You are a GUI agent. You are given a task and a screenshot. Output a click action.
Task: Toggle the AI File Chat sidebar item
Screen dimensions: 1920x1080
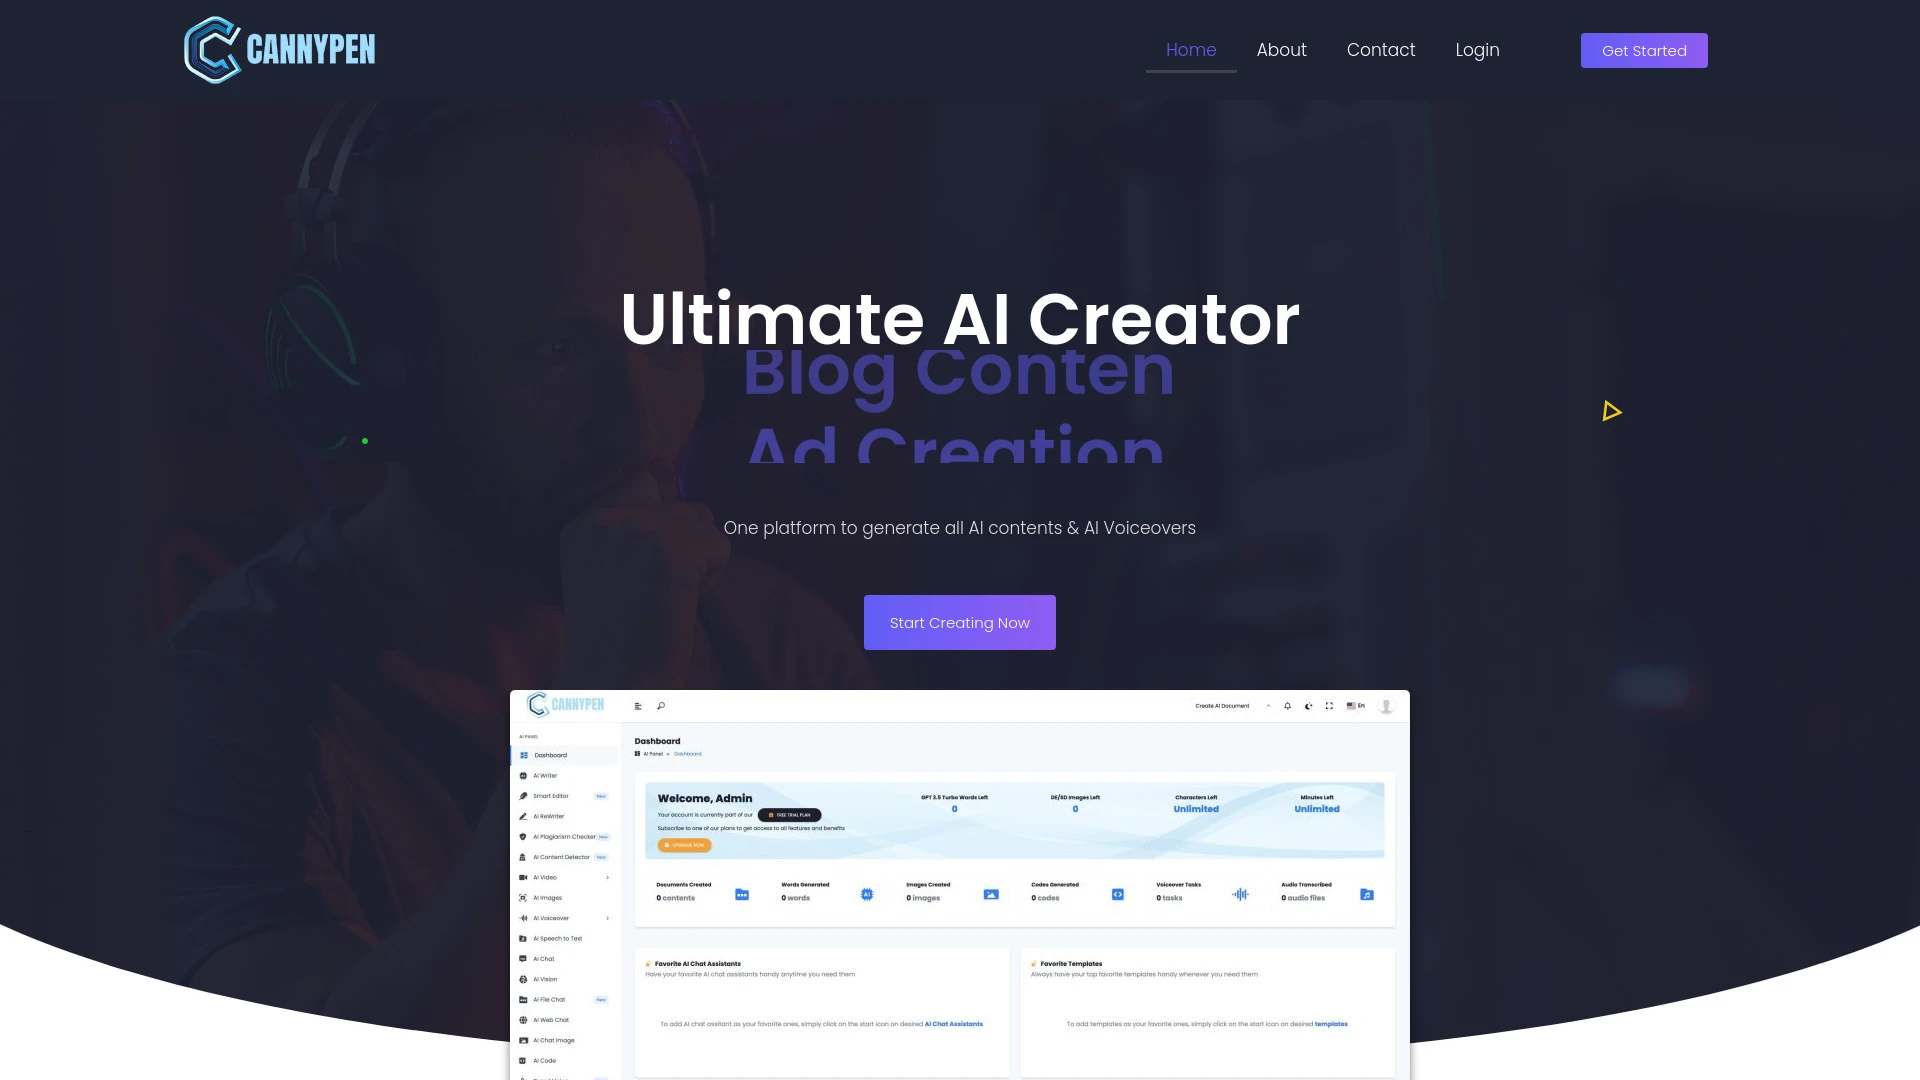pyautogui.click(x=554, y=1000)
